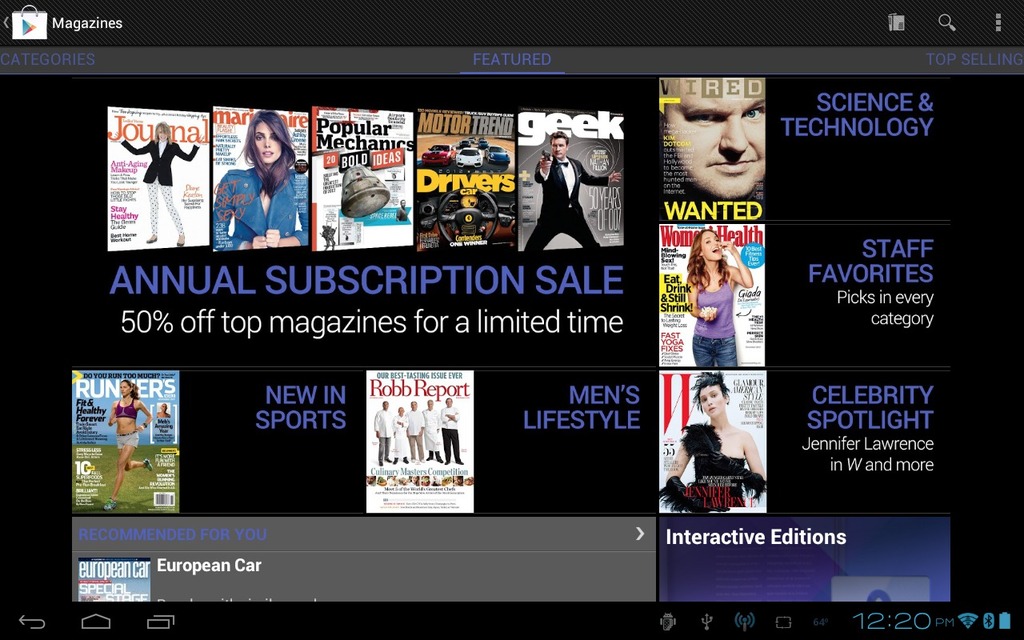Open the Motor Trend magazine cover

466,178
